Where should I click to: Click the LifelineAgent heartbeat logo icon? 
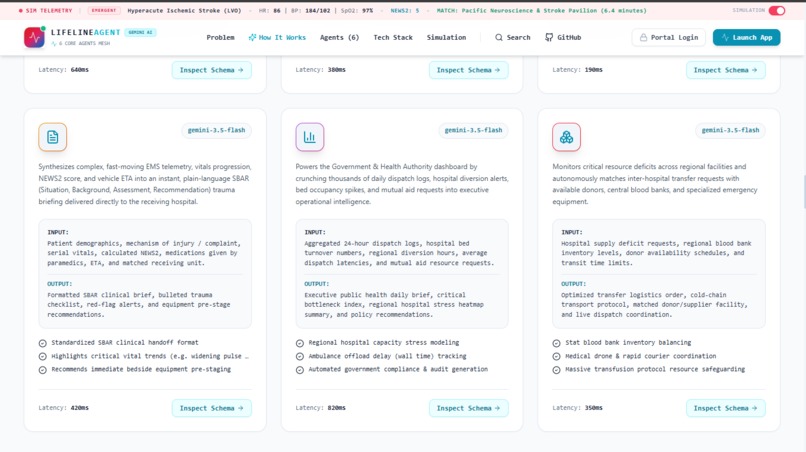(34, 38)
